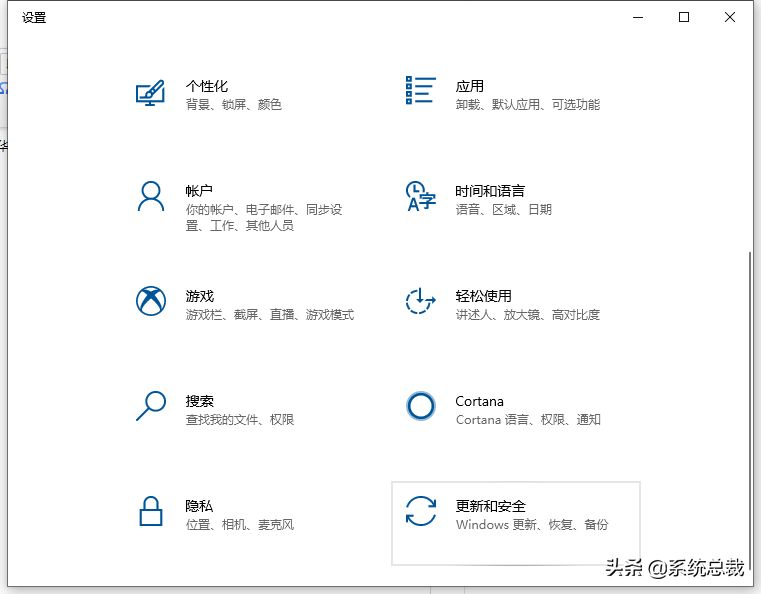
Task: Select the 帐户 settings title
Action: pyautogui.click(x=199, y=191)
